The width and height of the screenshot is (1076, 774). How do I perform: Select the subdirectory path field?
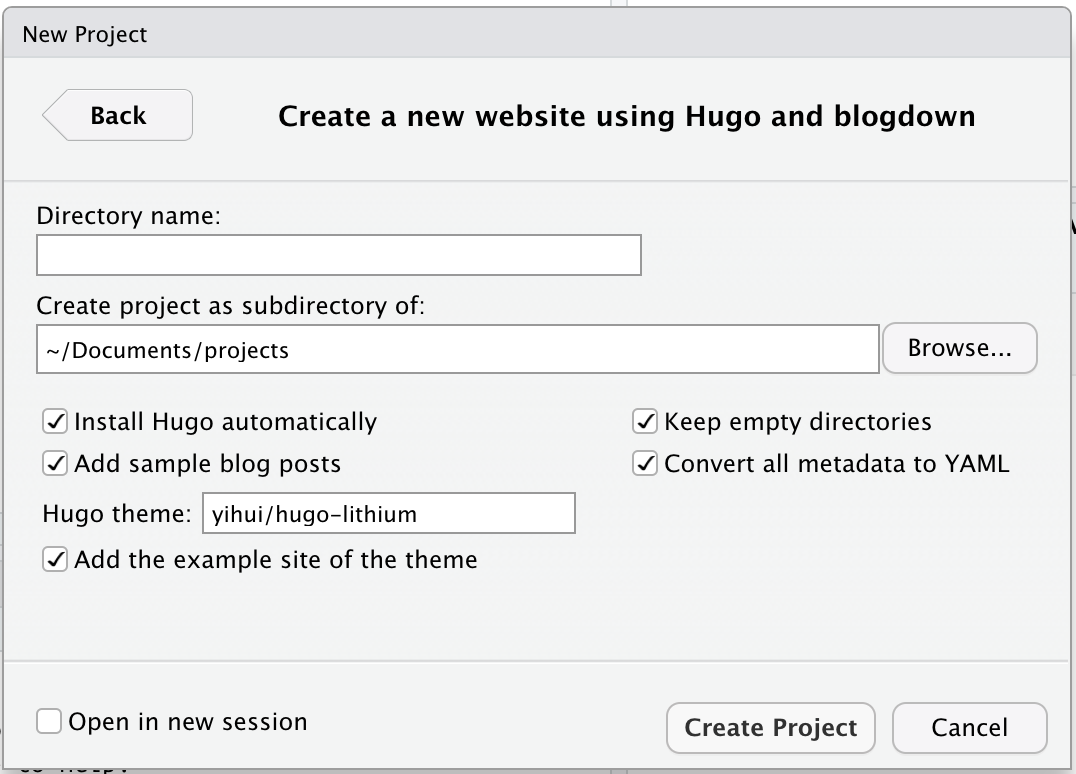(457, 348)
